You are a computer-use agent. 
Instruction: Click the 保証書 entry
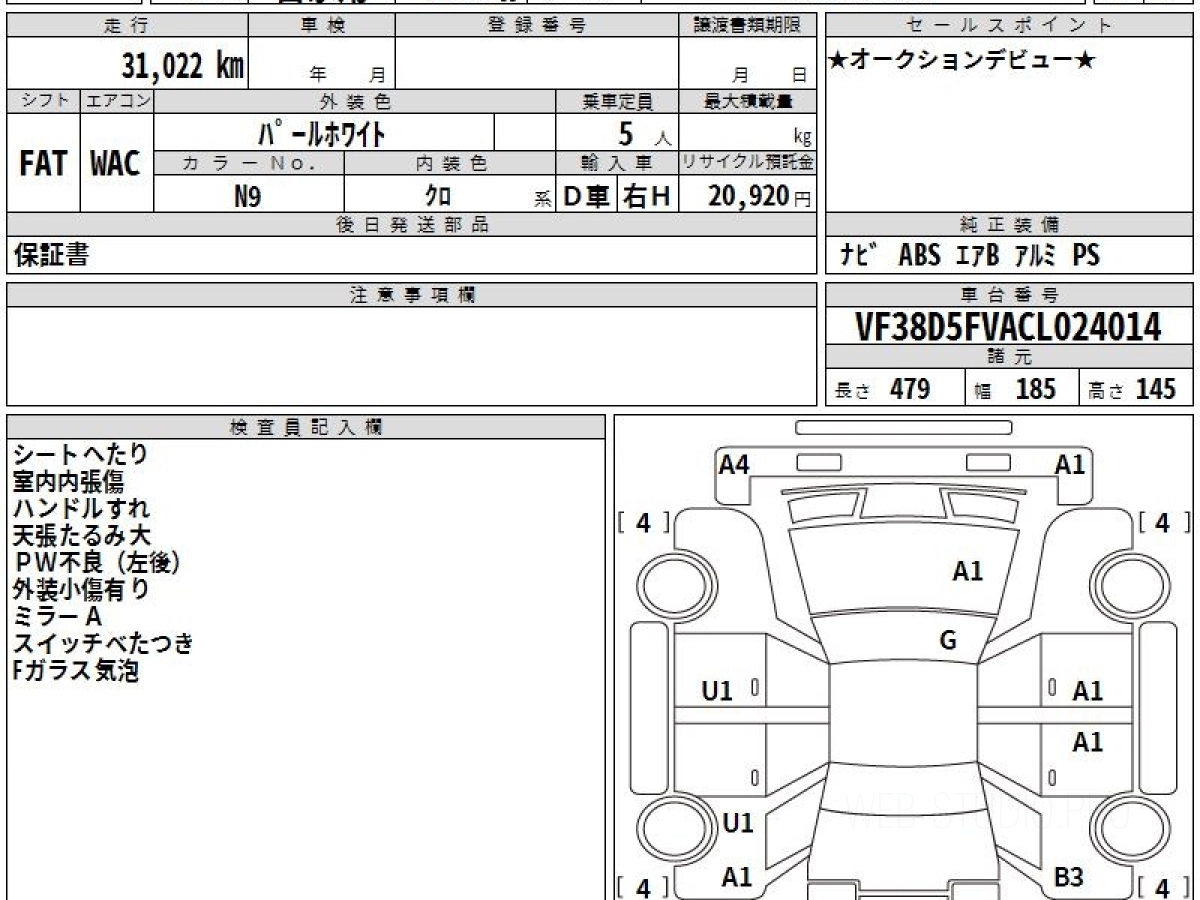[x=51, y=255]
